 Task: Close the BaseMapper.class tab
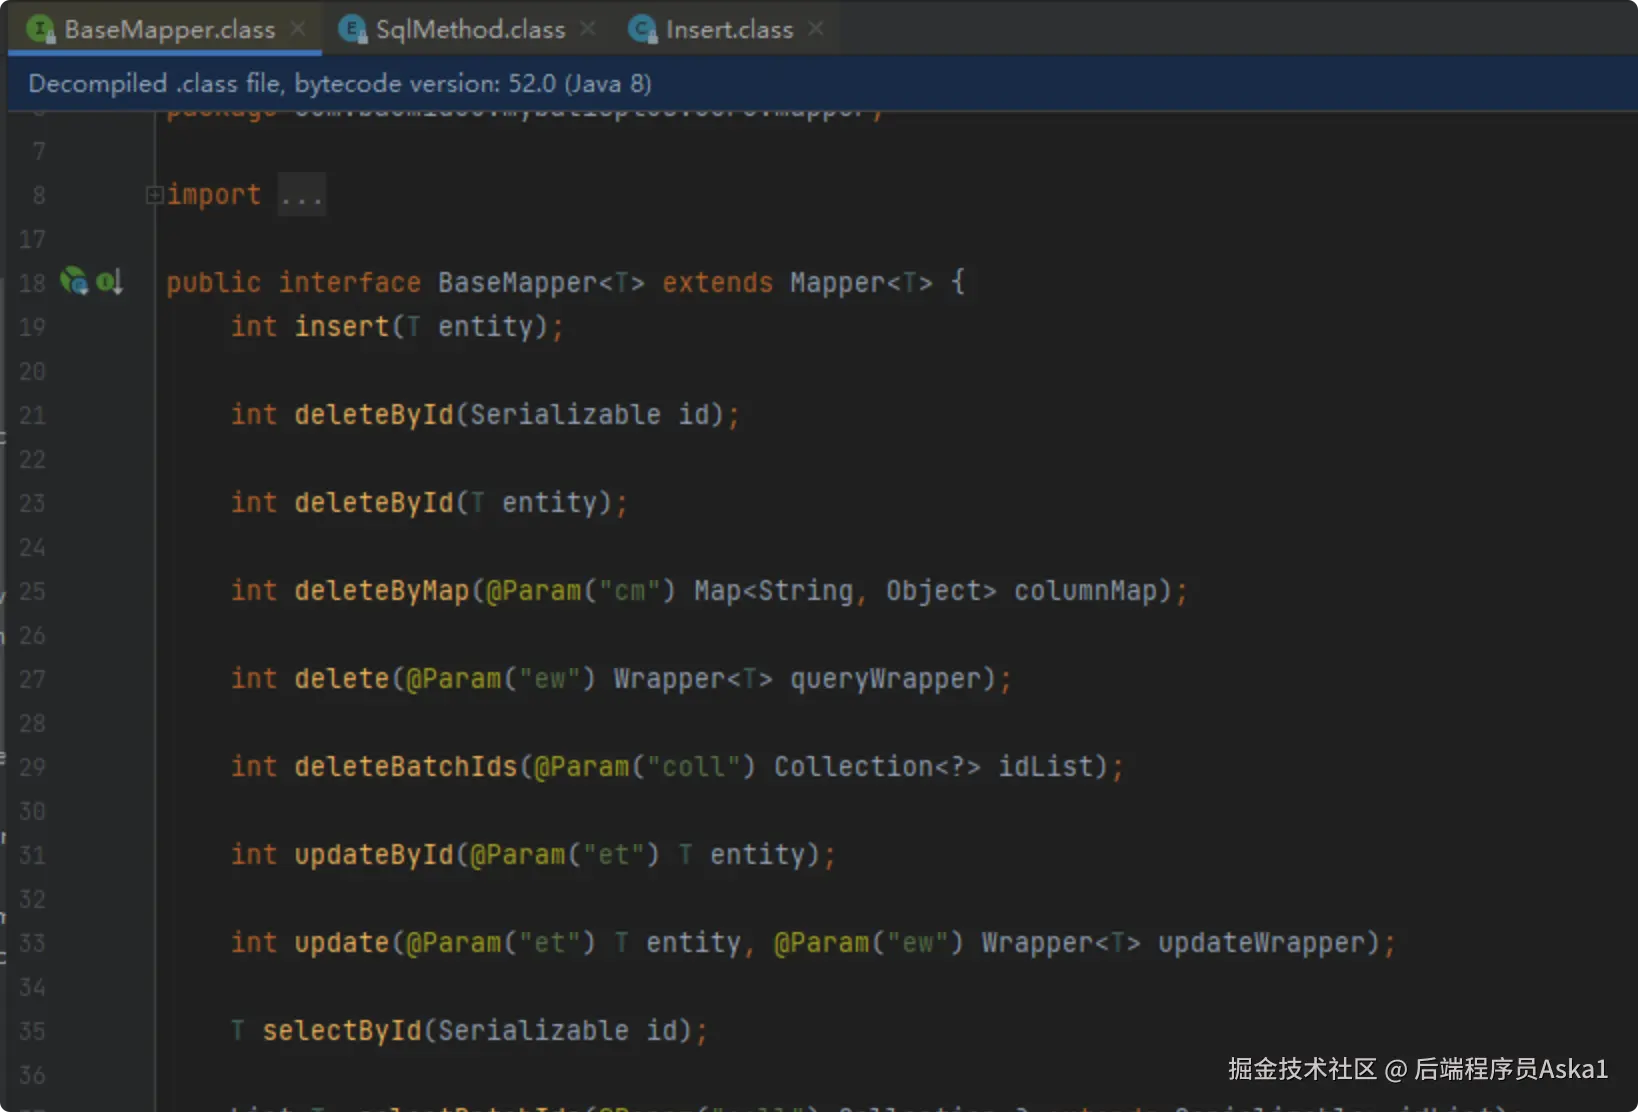[298, 29]
